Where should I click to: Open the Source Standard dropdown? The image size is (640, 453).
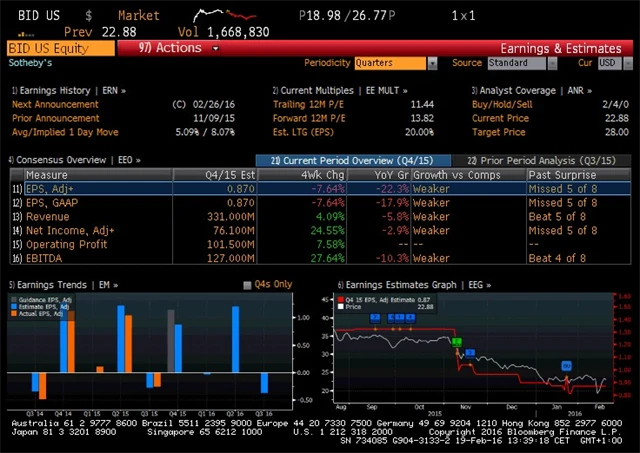(x=524, y=63)
